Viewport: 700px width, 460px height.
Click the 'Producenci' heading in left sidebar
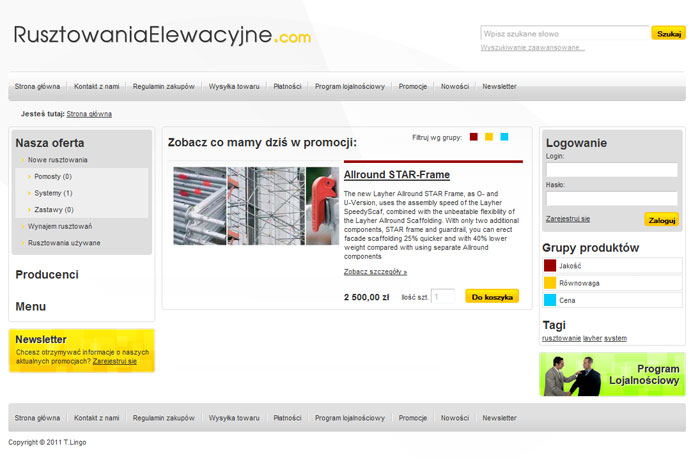pyautogui.click(x=47, y=275)
